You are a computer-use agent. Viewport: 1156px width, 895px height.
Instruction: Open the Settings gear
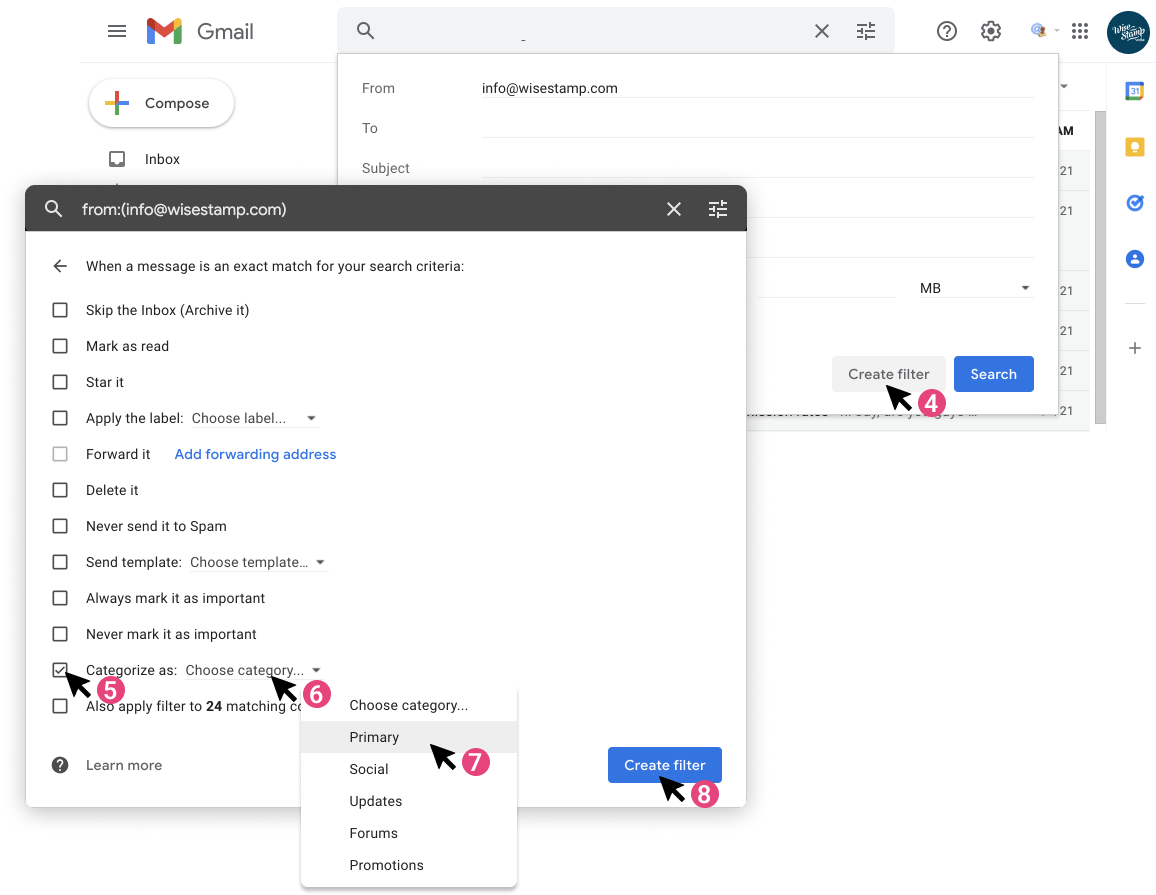click(x=990, y=31)
